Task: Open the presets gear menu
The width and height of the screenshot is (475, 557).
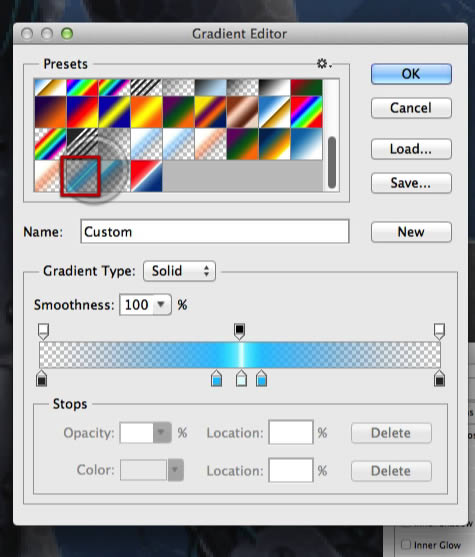Action: pos(324,64)
